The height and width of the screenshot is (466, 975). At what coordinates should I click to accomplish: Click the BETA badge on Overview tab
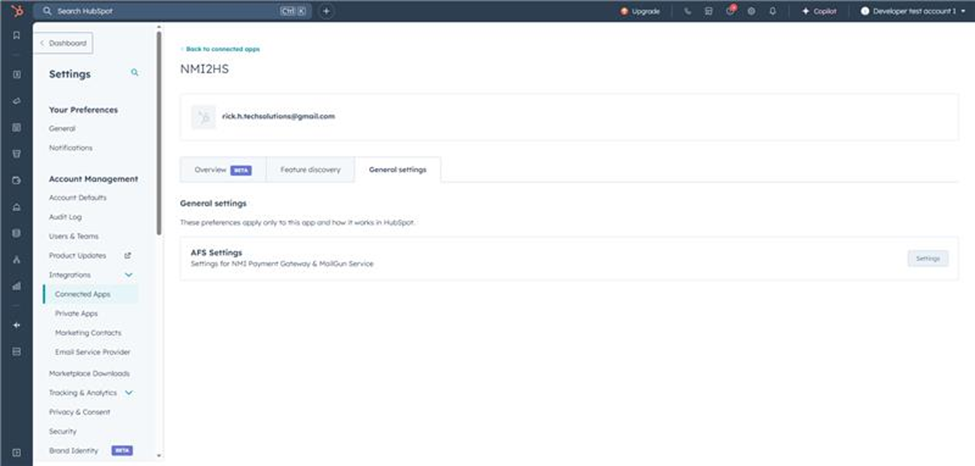241,170
